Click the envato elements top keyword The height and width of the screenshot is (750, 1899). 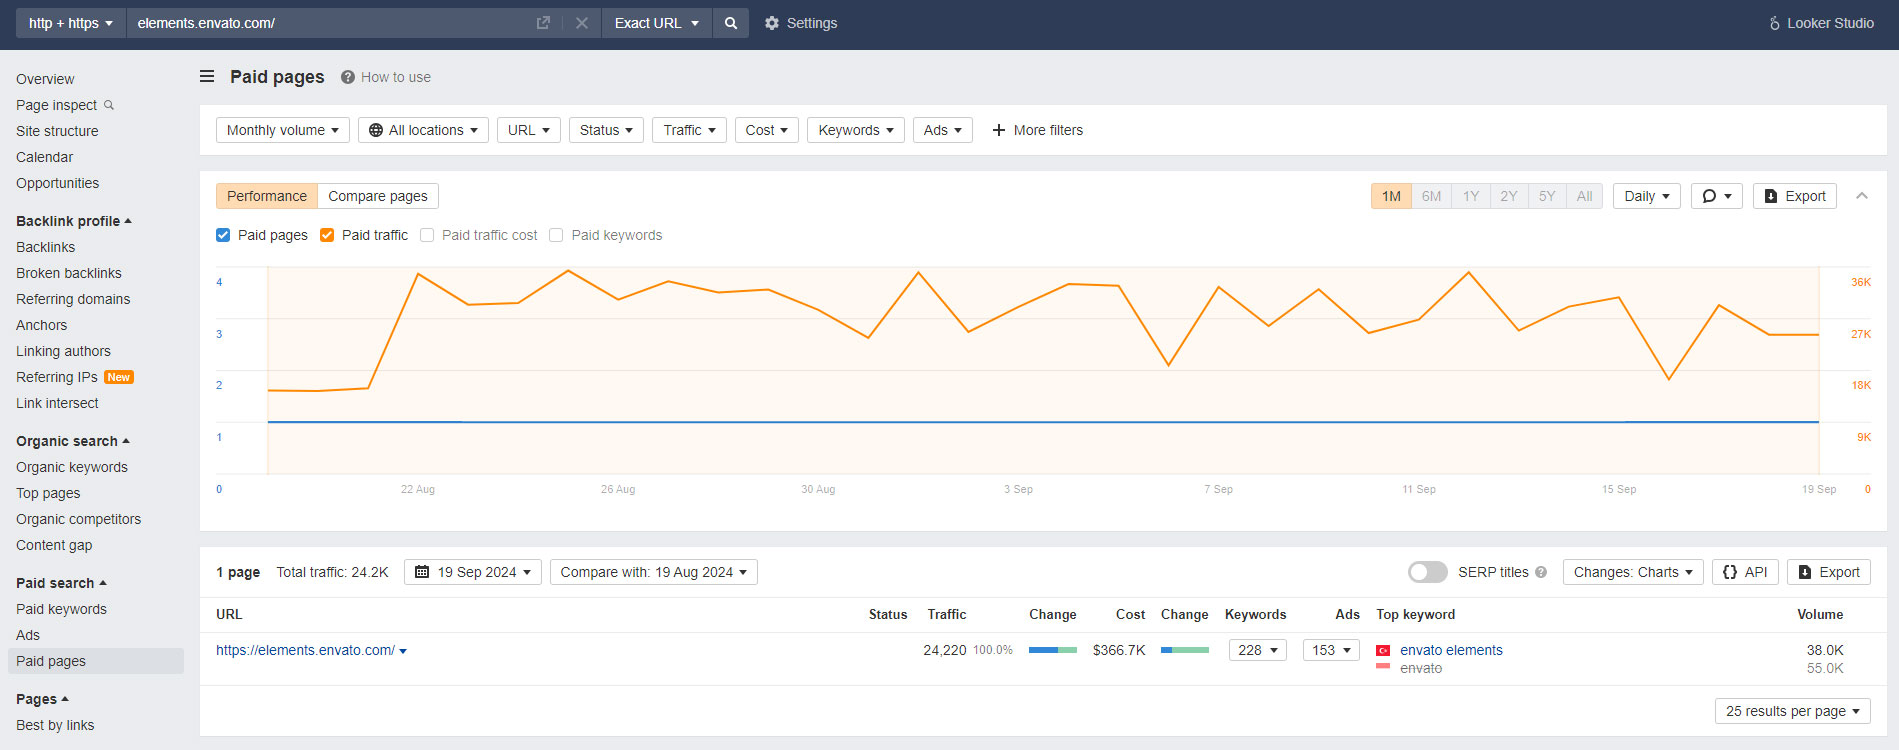pyautogui.click(x=1451, y=650)
